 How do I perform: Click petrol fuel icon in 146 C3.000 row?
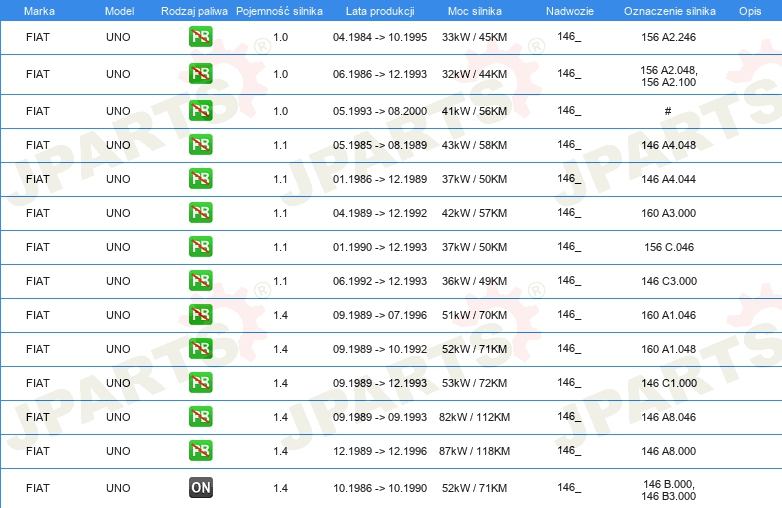click(200, 281)
